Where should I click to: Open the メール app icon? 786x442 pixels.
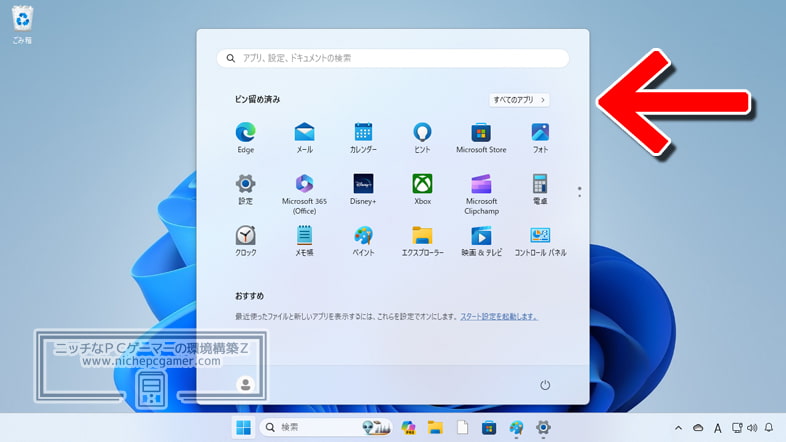click(x=304, y=137)
